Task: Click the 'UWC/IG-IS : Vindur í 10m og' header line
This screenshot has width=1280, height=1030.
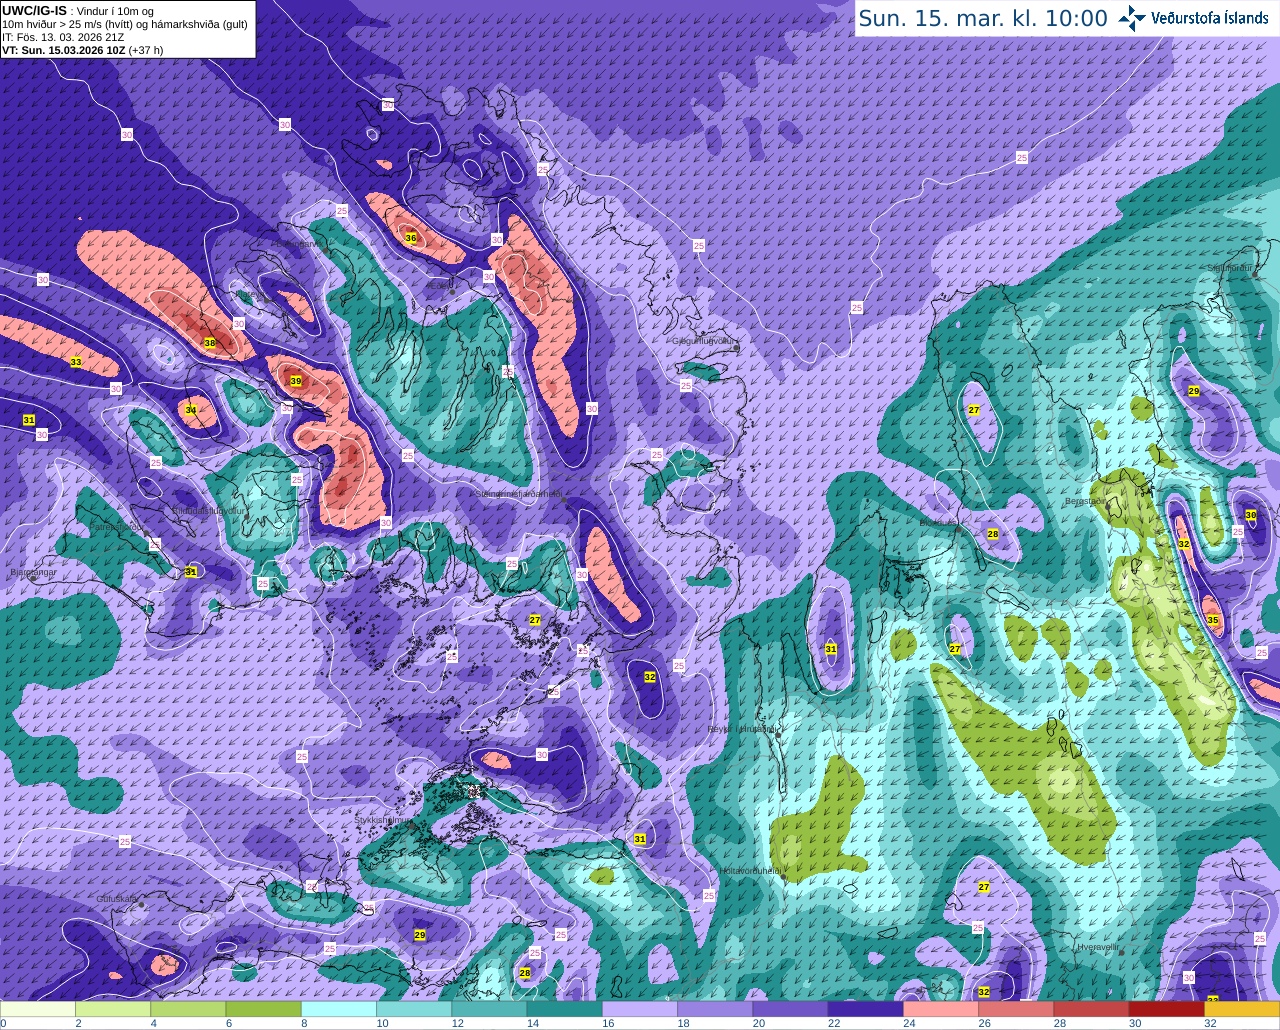Action: tap(77, 11)
